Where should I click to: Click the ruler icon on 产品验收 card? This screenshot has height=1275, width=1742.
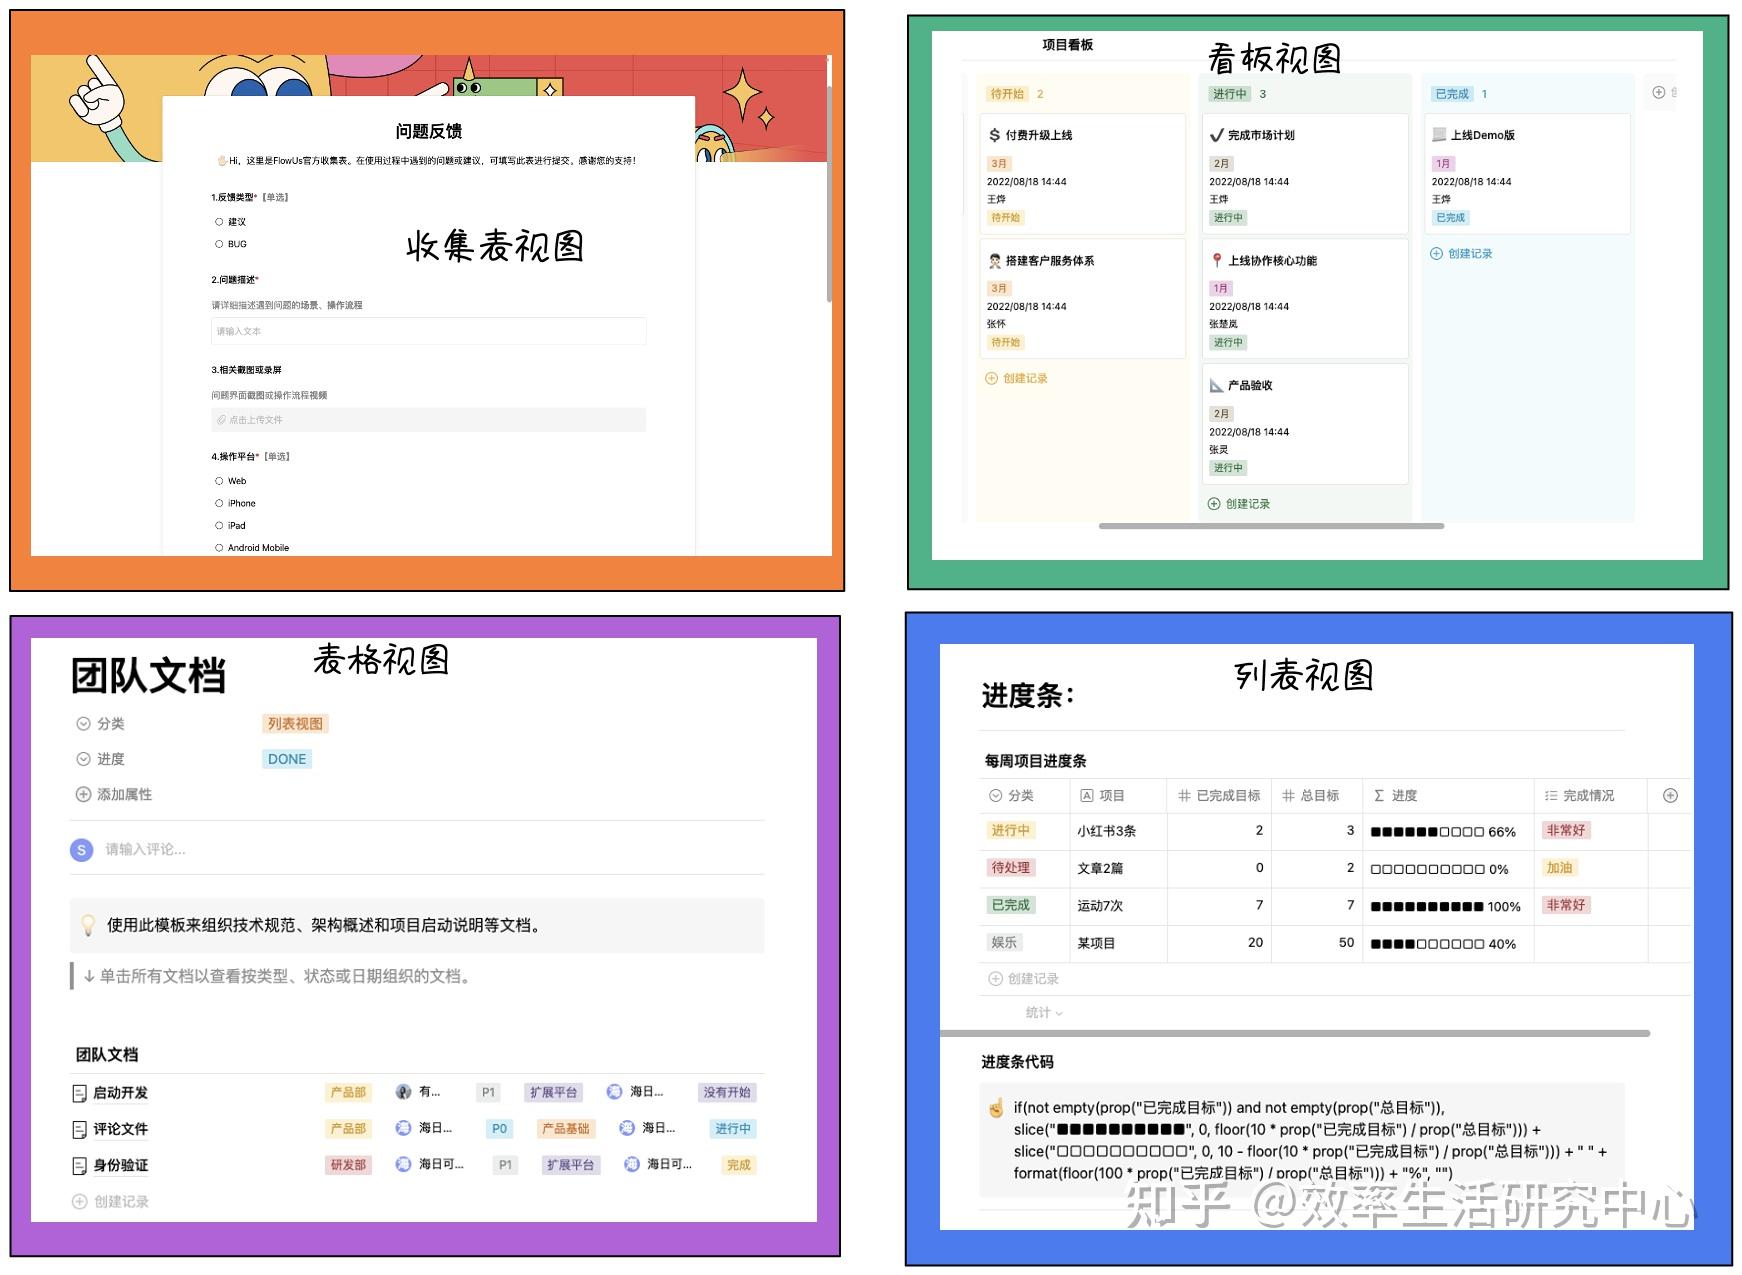[1217, 385]
